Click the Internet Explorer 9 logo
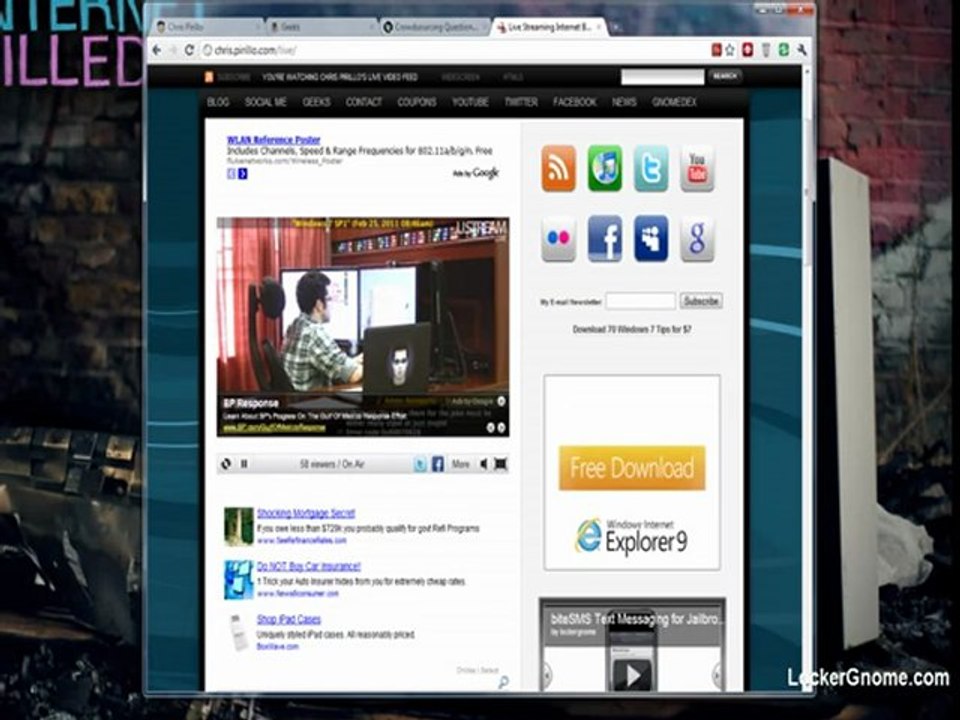This screenshot has height=720, width=960. [x=632, y=537]
